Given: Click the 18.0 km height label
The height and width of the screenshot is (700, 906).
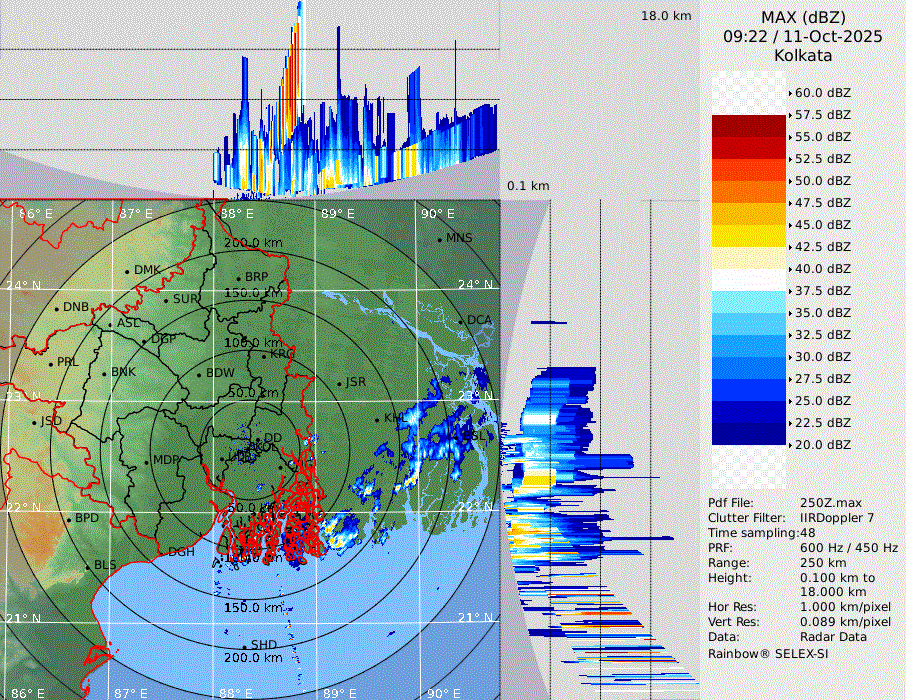Looking at the screenshot, I should pos(666,16).
